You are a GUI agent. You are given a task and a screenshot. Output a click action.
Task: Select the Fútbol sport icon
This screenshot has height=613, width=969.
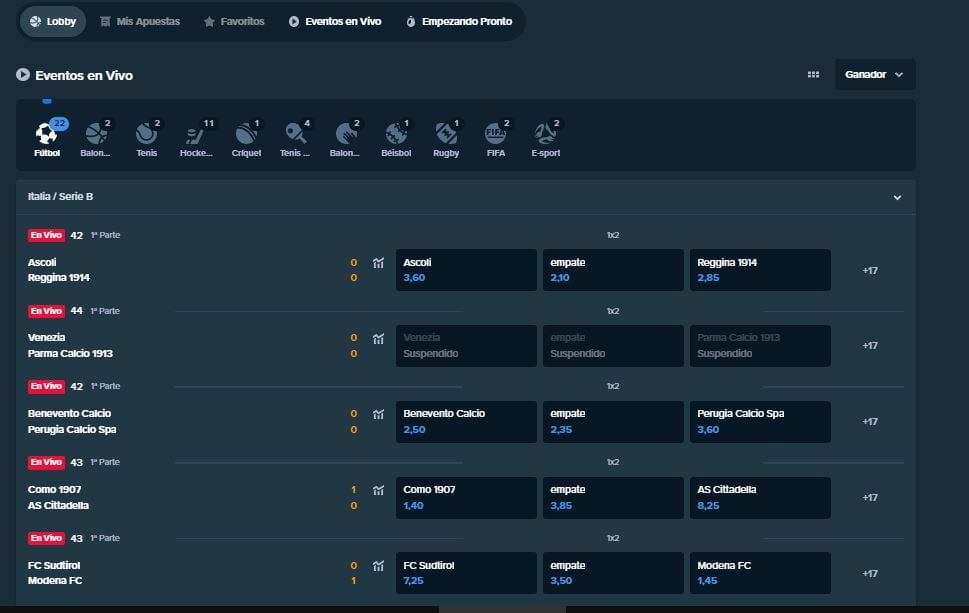(47, 135)
